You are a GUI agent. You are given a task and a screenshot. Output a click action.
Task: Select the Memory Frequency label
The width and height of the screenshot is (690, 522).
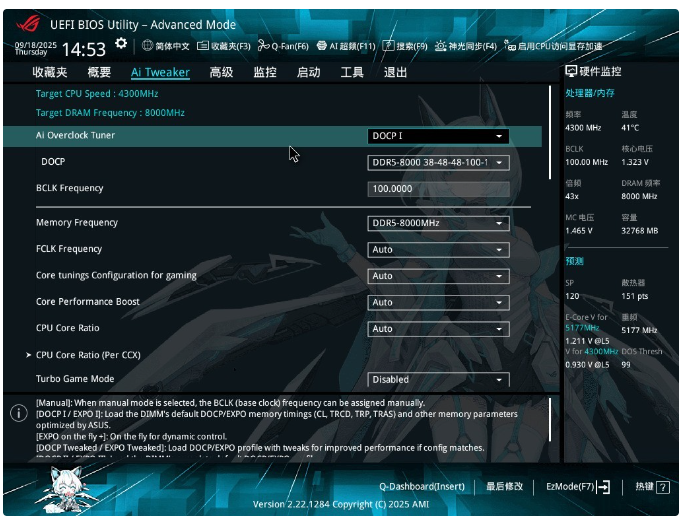[x=77, y=223]
